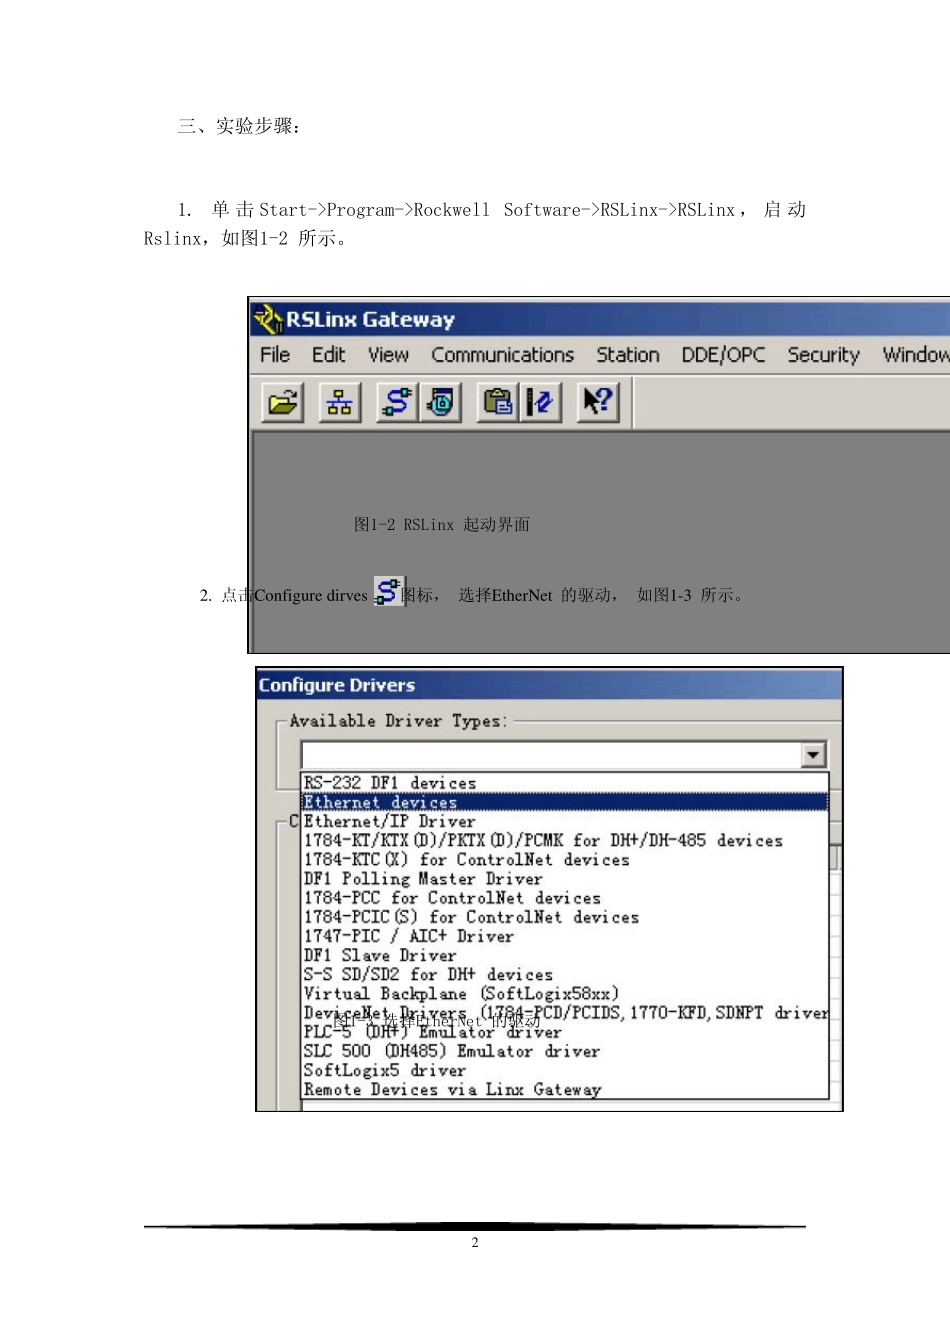Select DF1 Polling Master Driver

click(565, 879)
